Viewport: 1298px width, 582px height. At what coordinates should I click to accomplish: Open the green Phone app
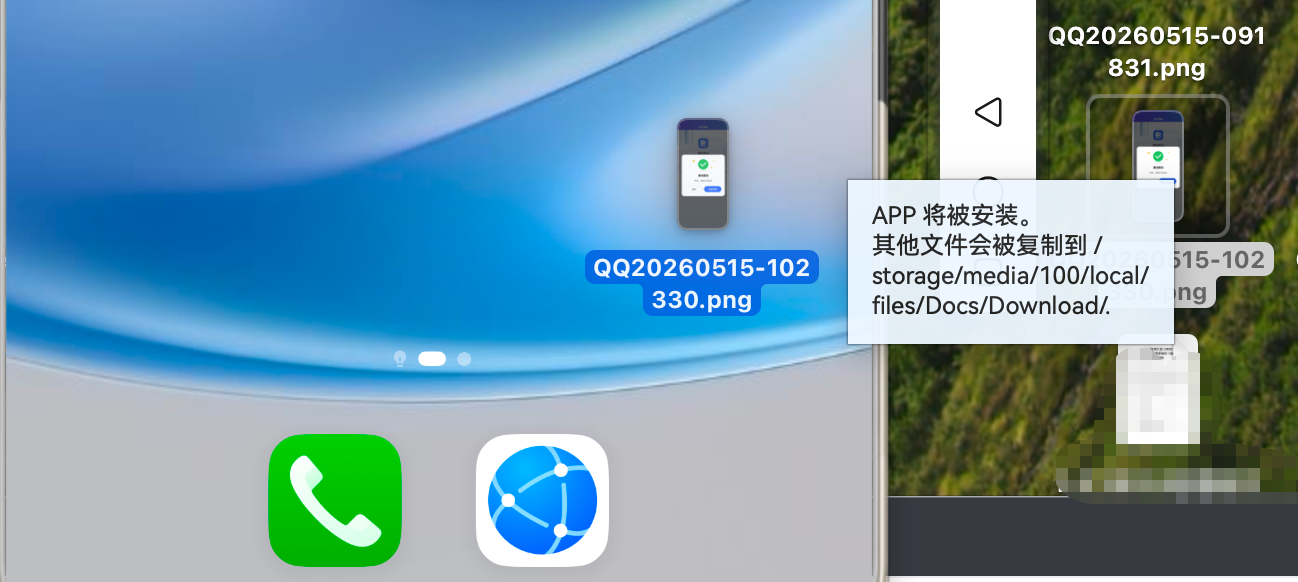pos(335,500)
